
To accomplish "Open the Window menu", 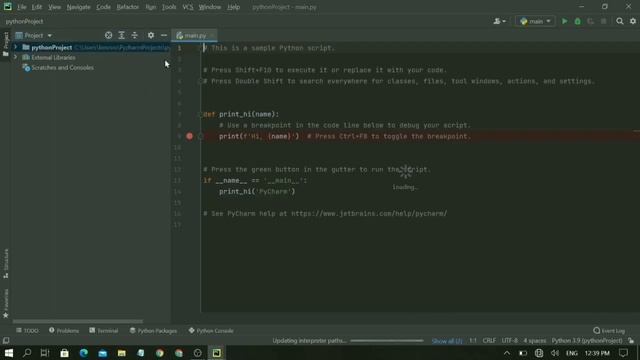I will click(x=210, y=7).
